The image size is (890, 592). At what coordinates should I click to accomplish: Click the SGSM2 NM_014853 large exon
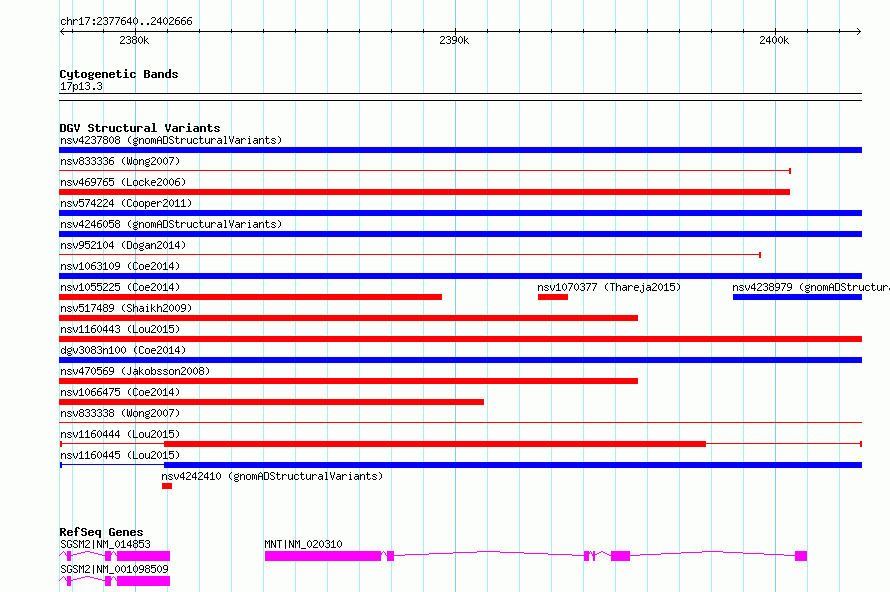pyautogui.click(x=144, y=556)
